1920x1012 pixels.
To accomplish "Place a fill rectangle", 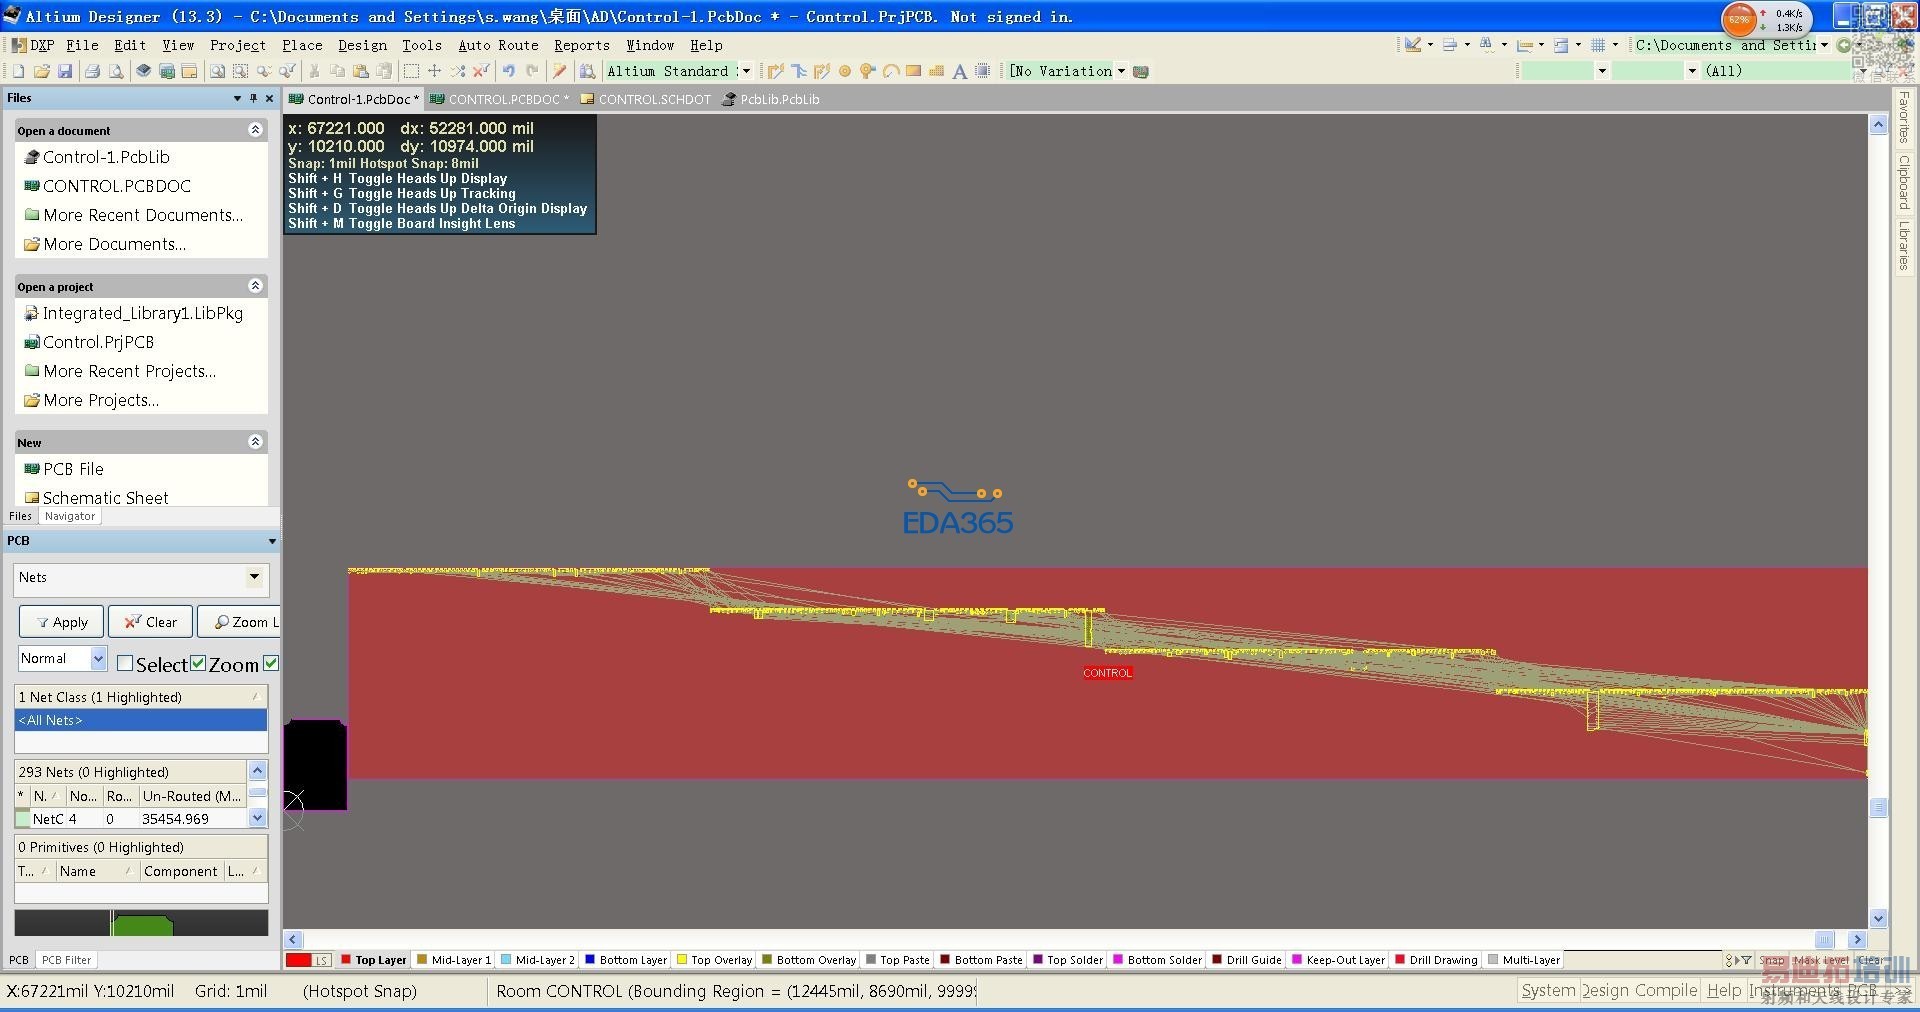I will point(913,71).
